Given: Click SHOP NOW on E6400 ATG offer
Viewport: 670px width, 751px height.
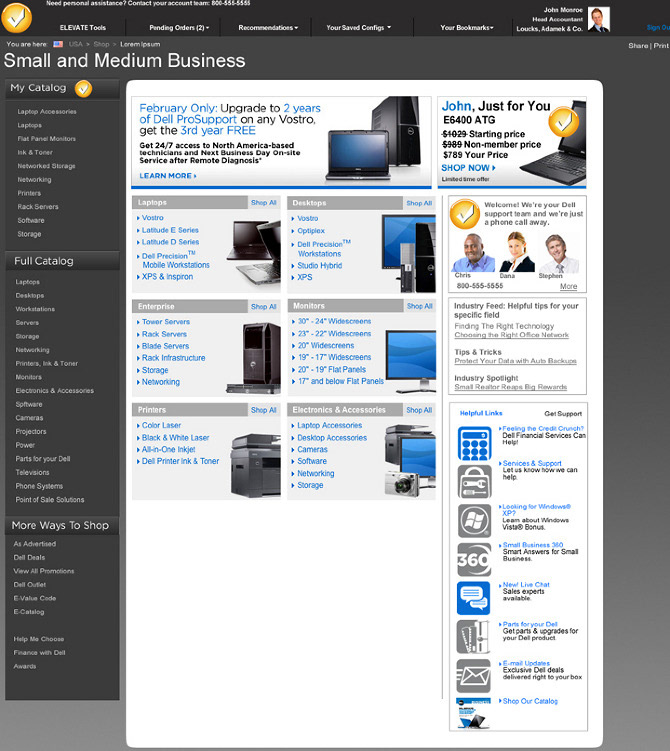Looking at the screenshot, I should coord(468,168).
